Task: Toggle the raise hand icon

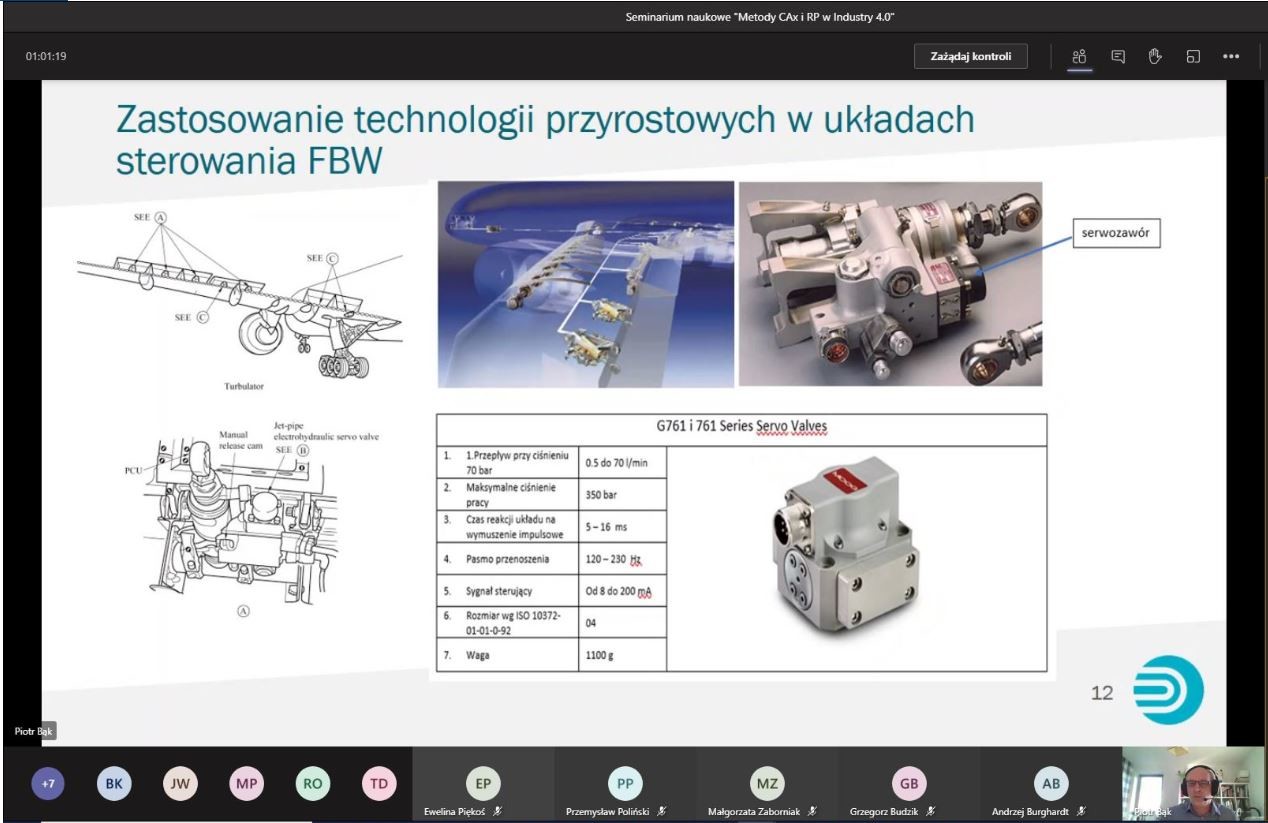Action: tap(1154, 56)
